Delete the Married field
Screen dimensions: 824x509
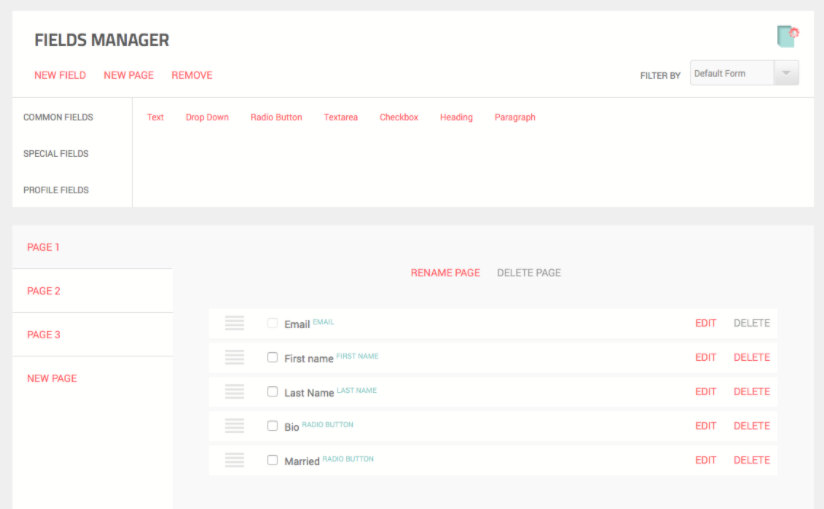[x=751, y=460]
